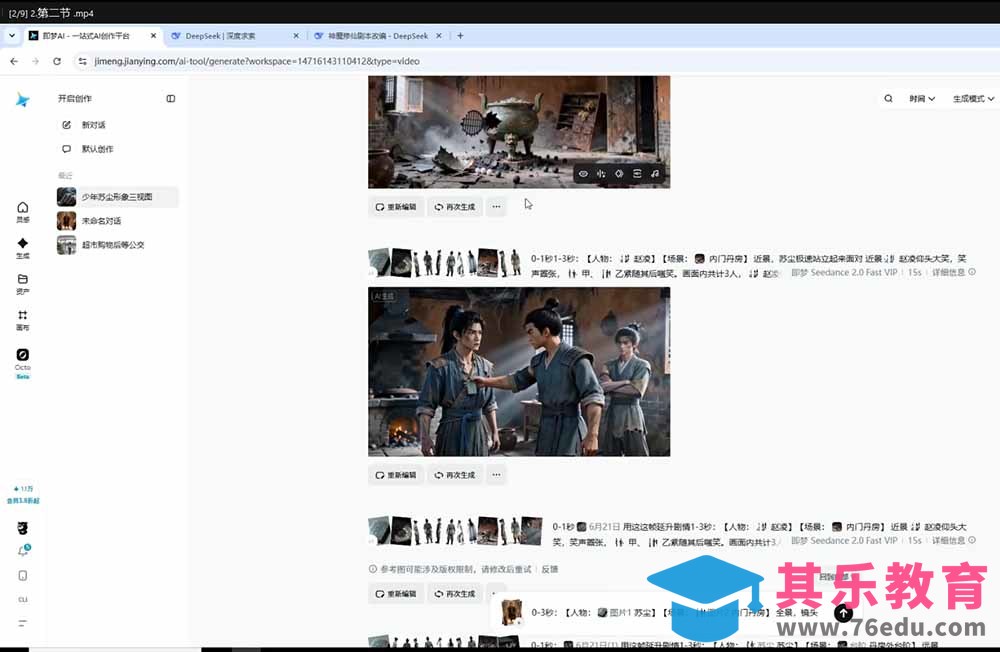Image resolution: width=1000 pixels, height=652 pixels.
Task: Click the black up-arrow send button
Action: click(843, 613)
